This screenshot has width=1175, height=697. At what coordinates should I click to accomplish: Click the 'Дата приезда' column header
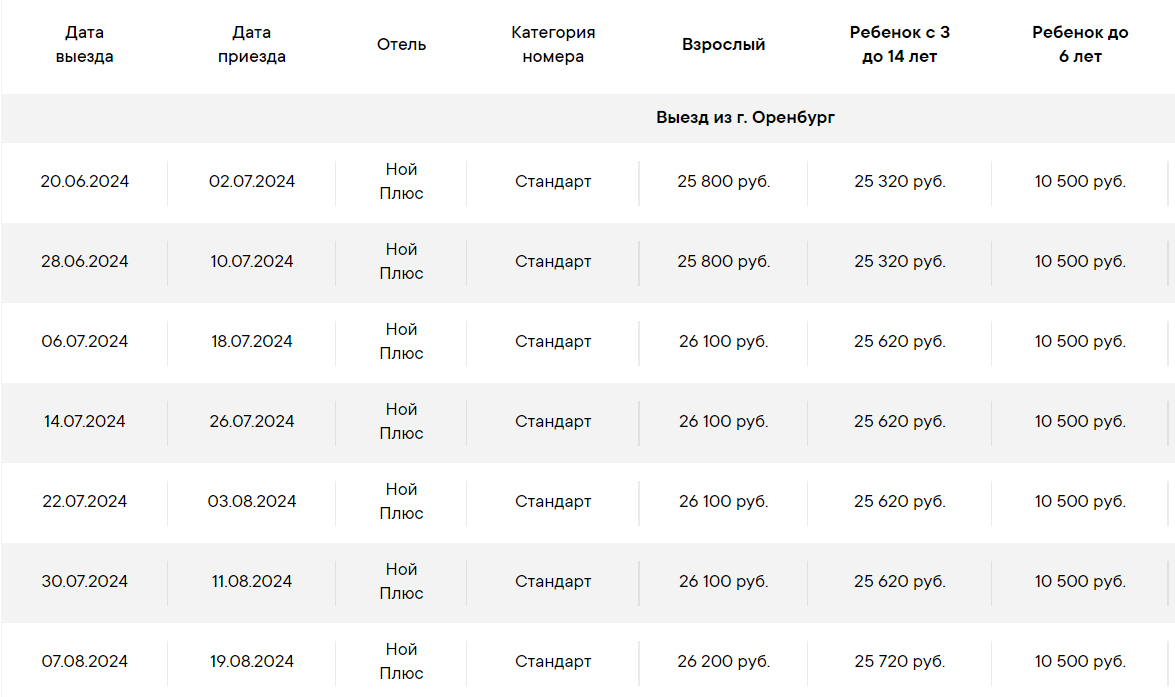(252, 44)
